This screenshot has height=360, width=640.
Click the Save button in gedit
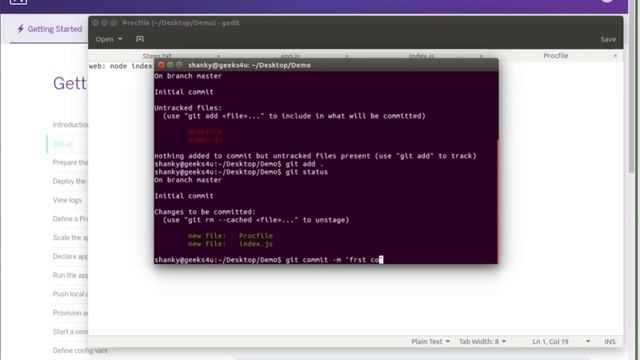point(608,39)
